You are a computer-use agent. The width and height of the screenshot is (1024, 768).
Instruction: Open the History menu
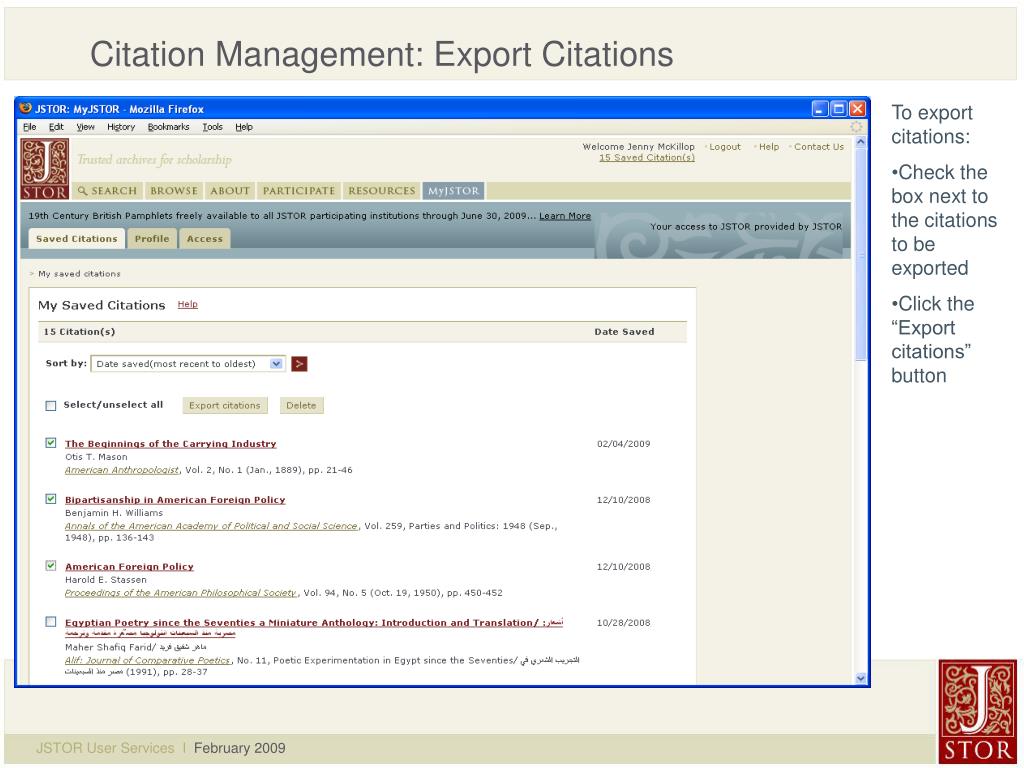[x=121, y=127]
